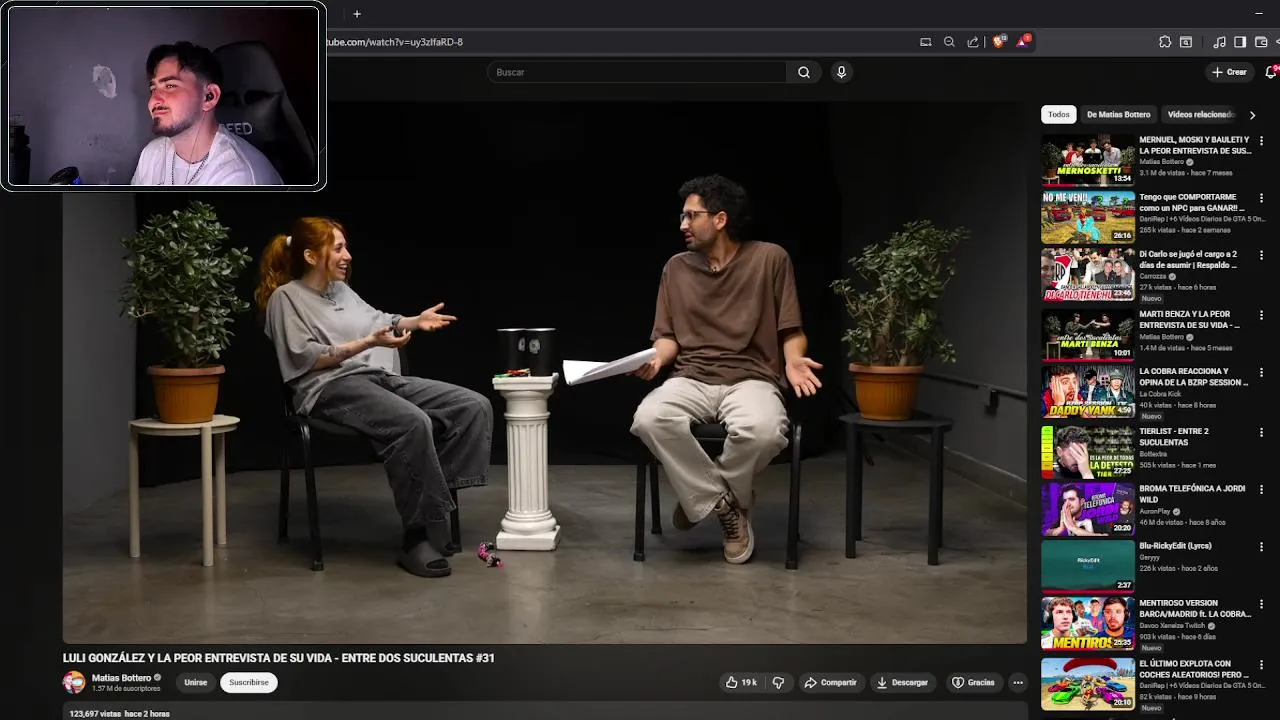
Task: Open the three-dot more actions under video
Action: pyautogui.click(x=1018, y=682)
